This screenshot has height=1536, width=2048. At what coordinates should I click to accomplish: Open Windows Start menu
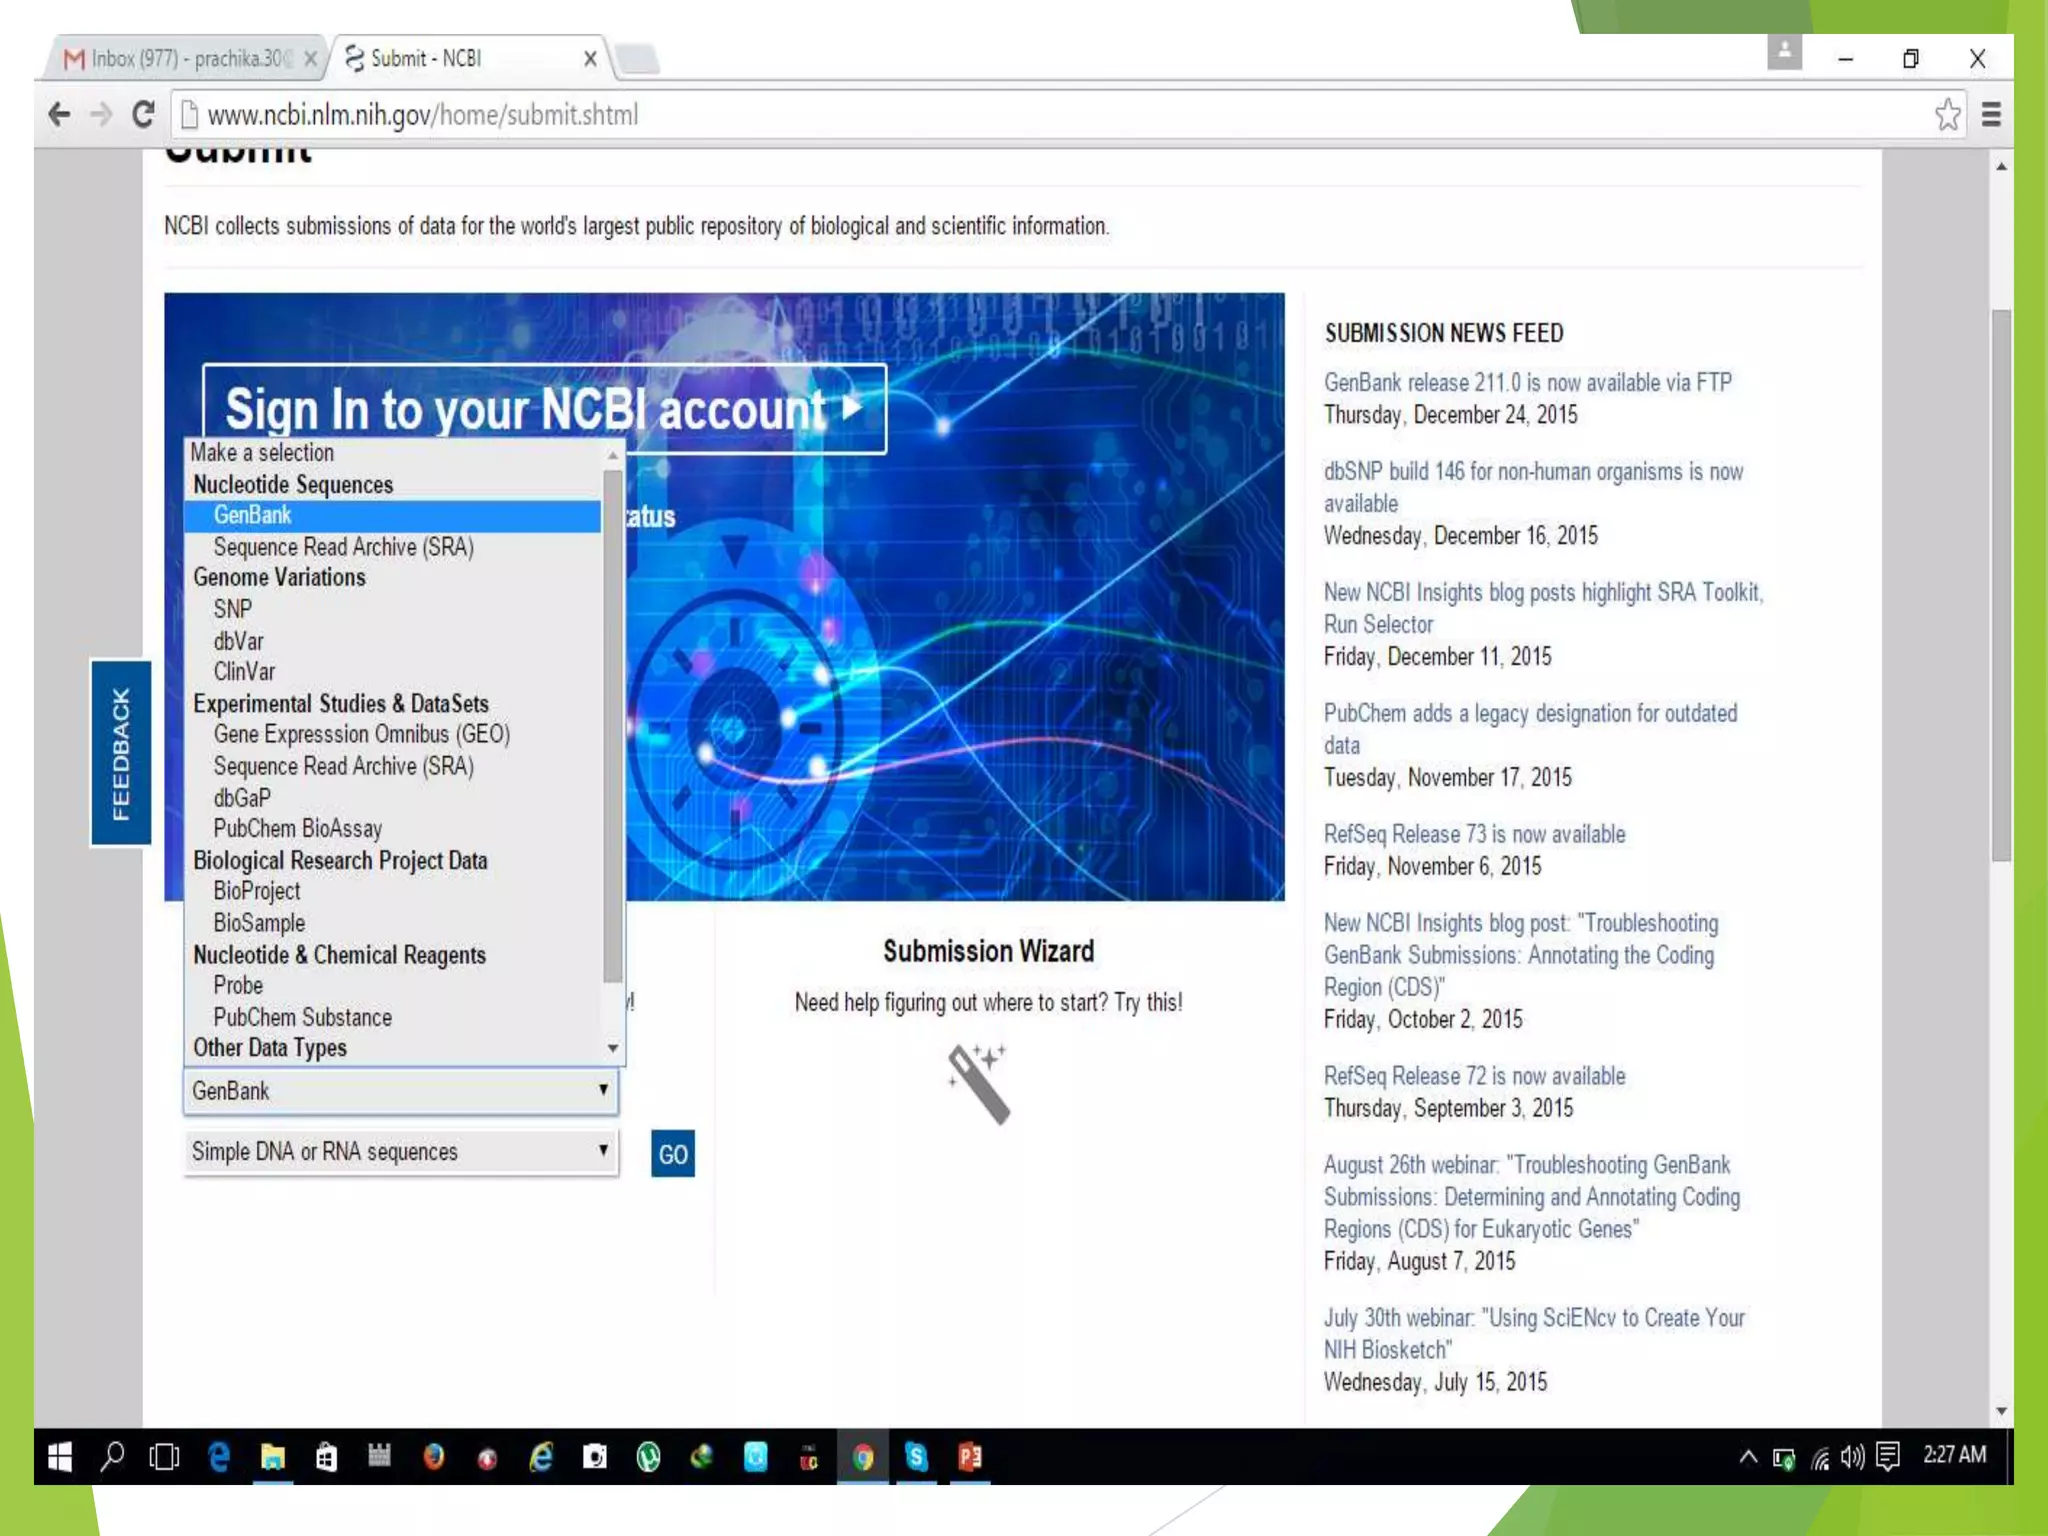pyautogui.click(x=60, y=1457)
